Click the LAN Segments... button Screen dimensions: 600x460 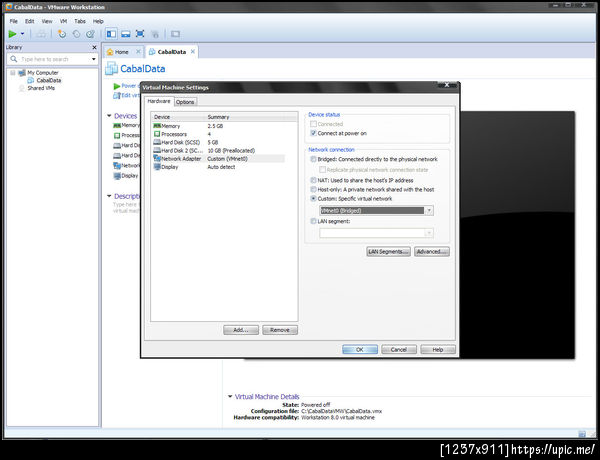(388, 251)
